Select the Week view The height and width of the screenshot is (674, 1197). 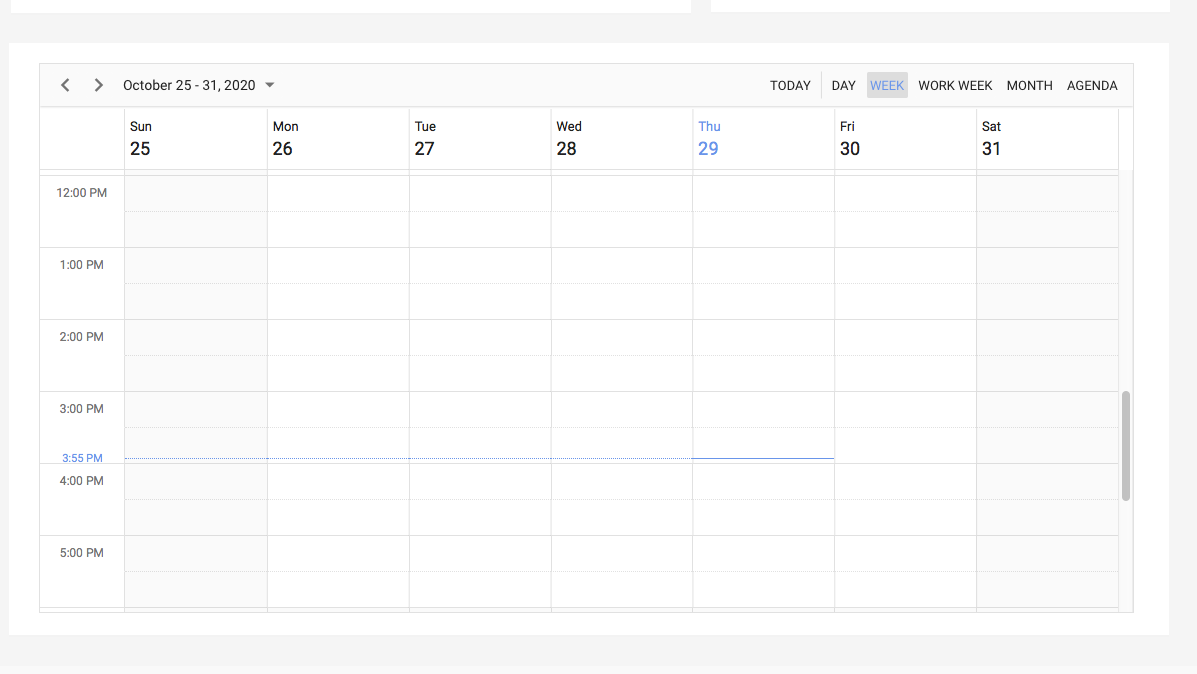click(887, 86)
